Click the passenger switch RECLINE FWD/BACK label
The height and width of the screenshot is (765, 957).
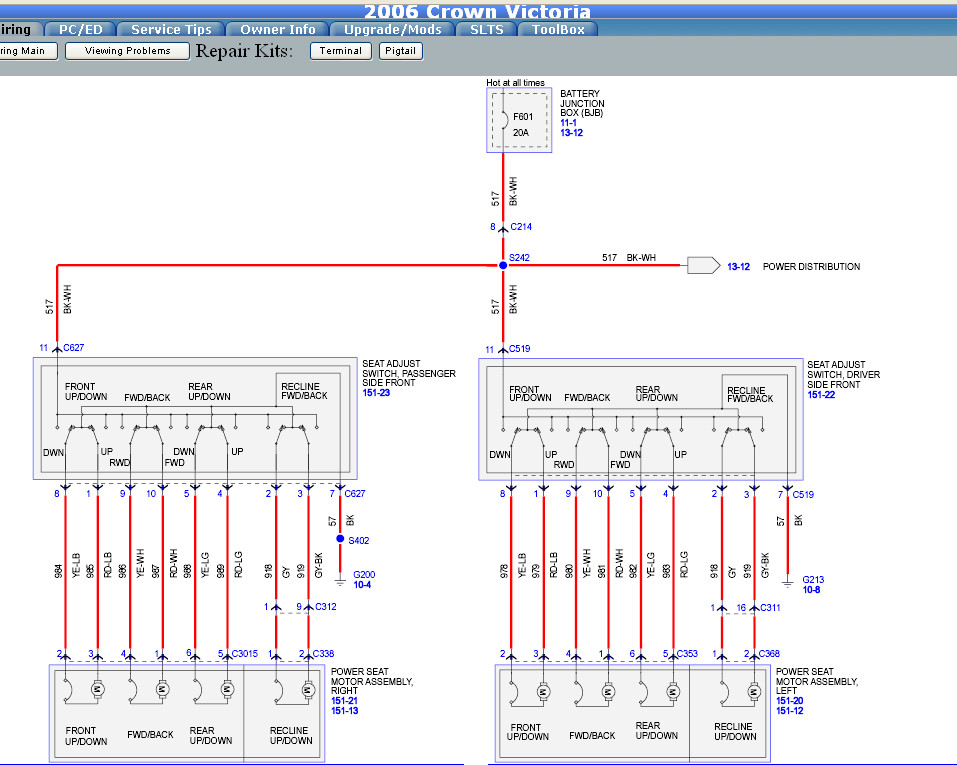(x=304, y=391)
